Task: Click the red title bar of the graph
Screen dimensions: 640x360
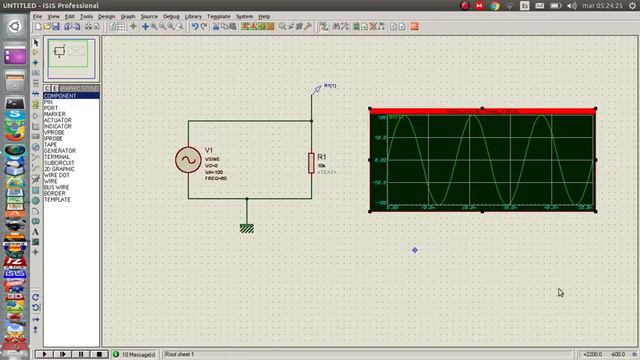Action: [482, 111]
